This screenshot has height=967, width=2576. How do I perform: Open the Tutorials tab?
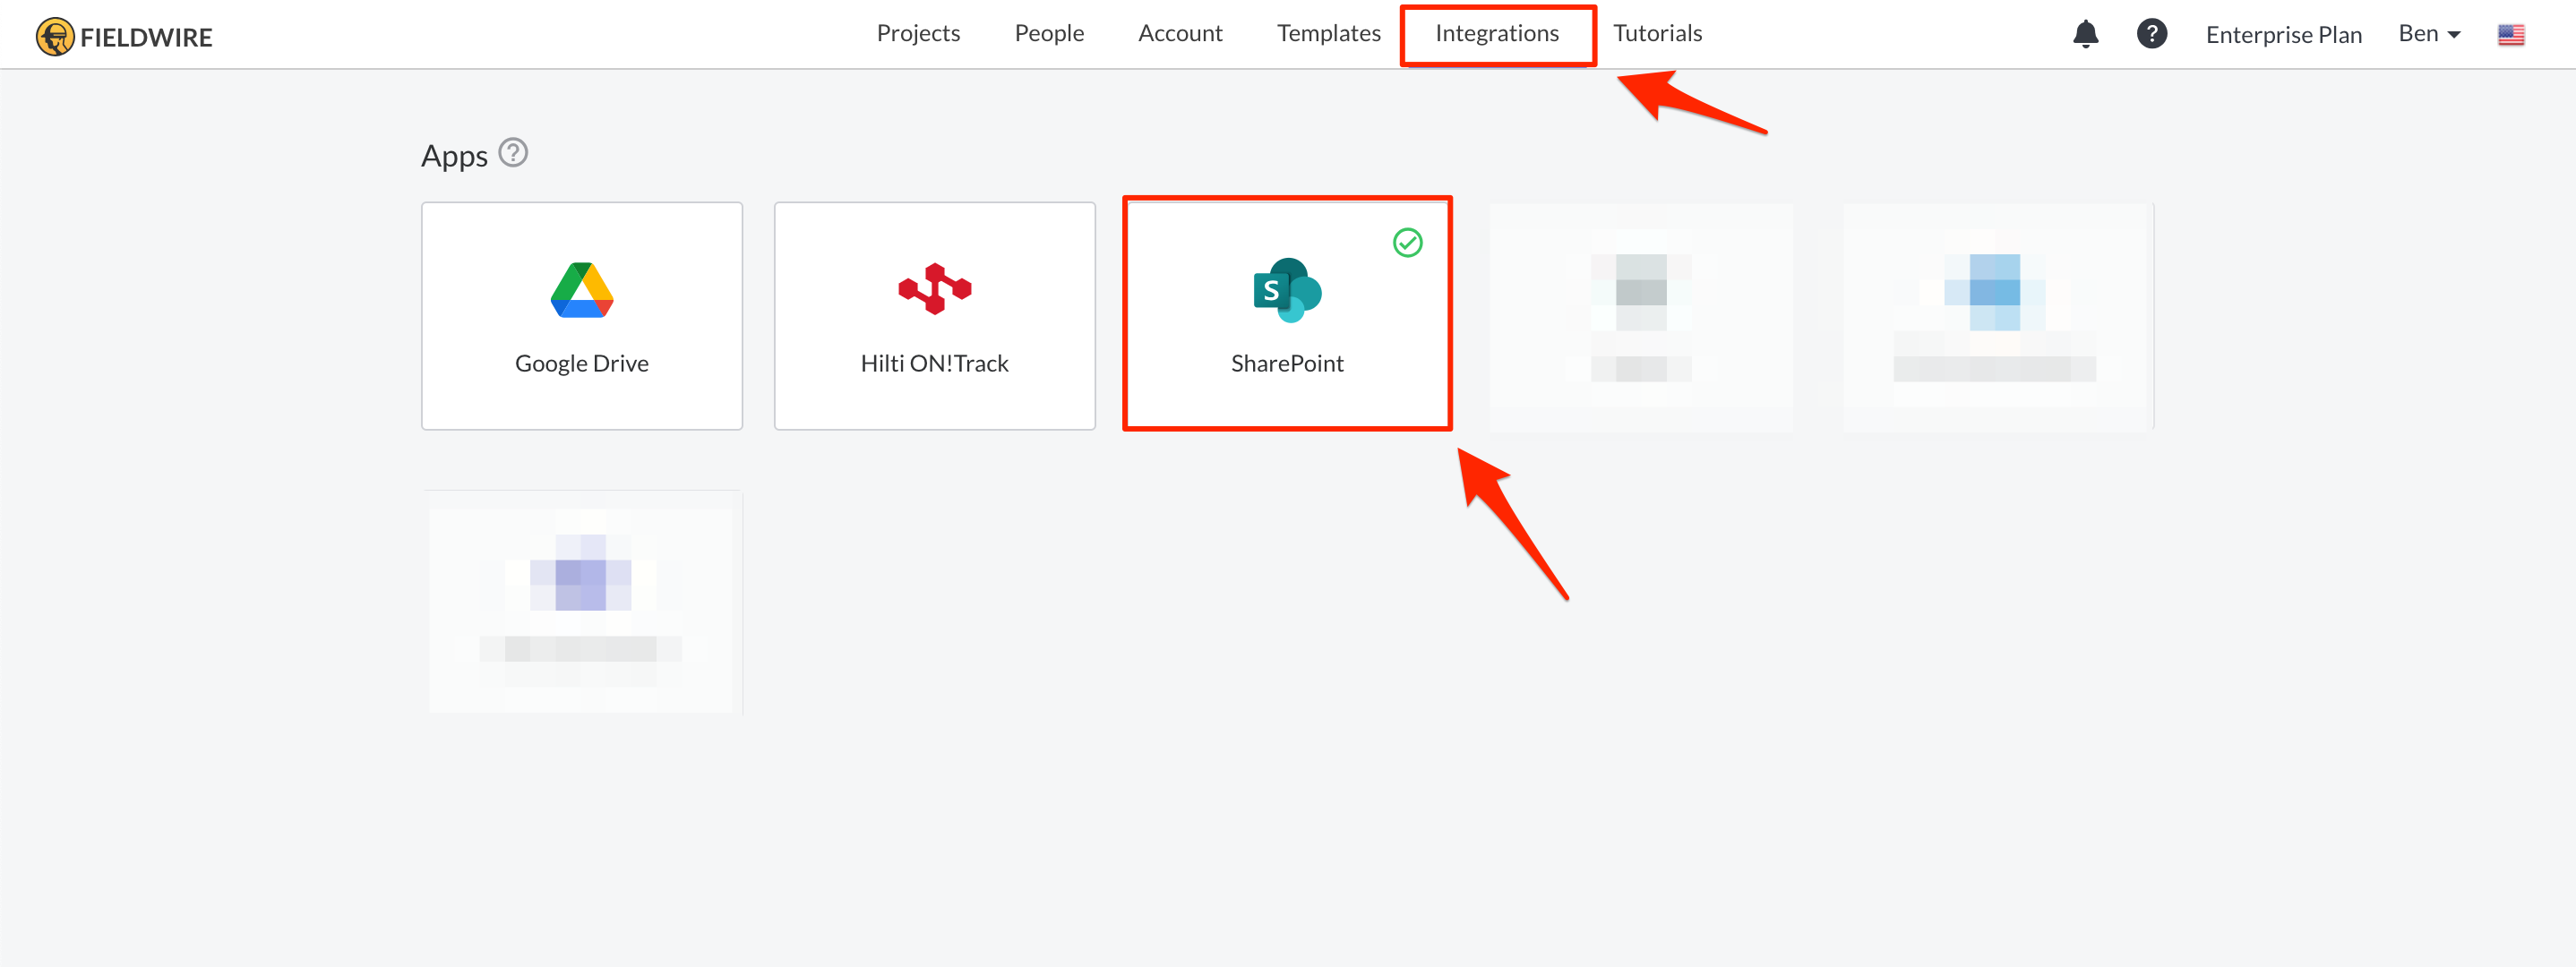click(1657, 33)
